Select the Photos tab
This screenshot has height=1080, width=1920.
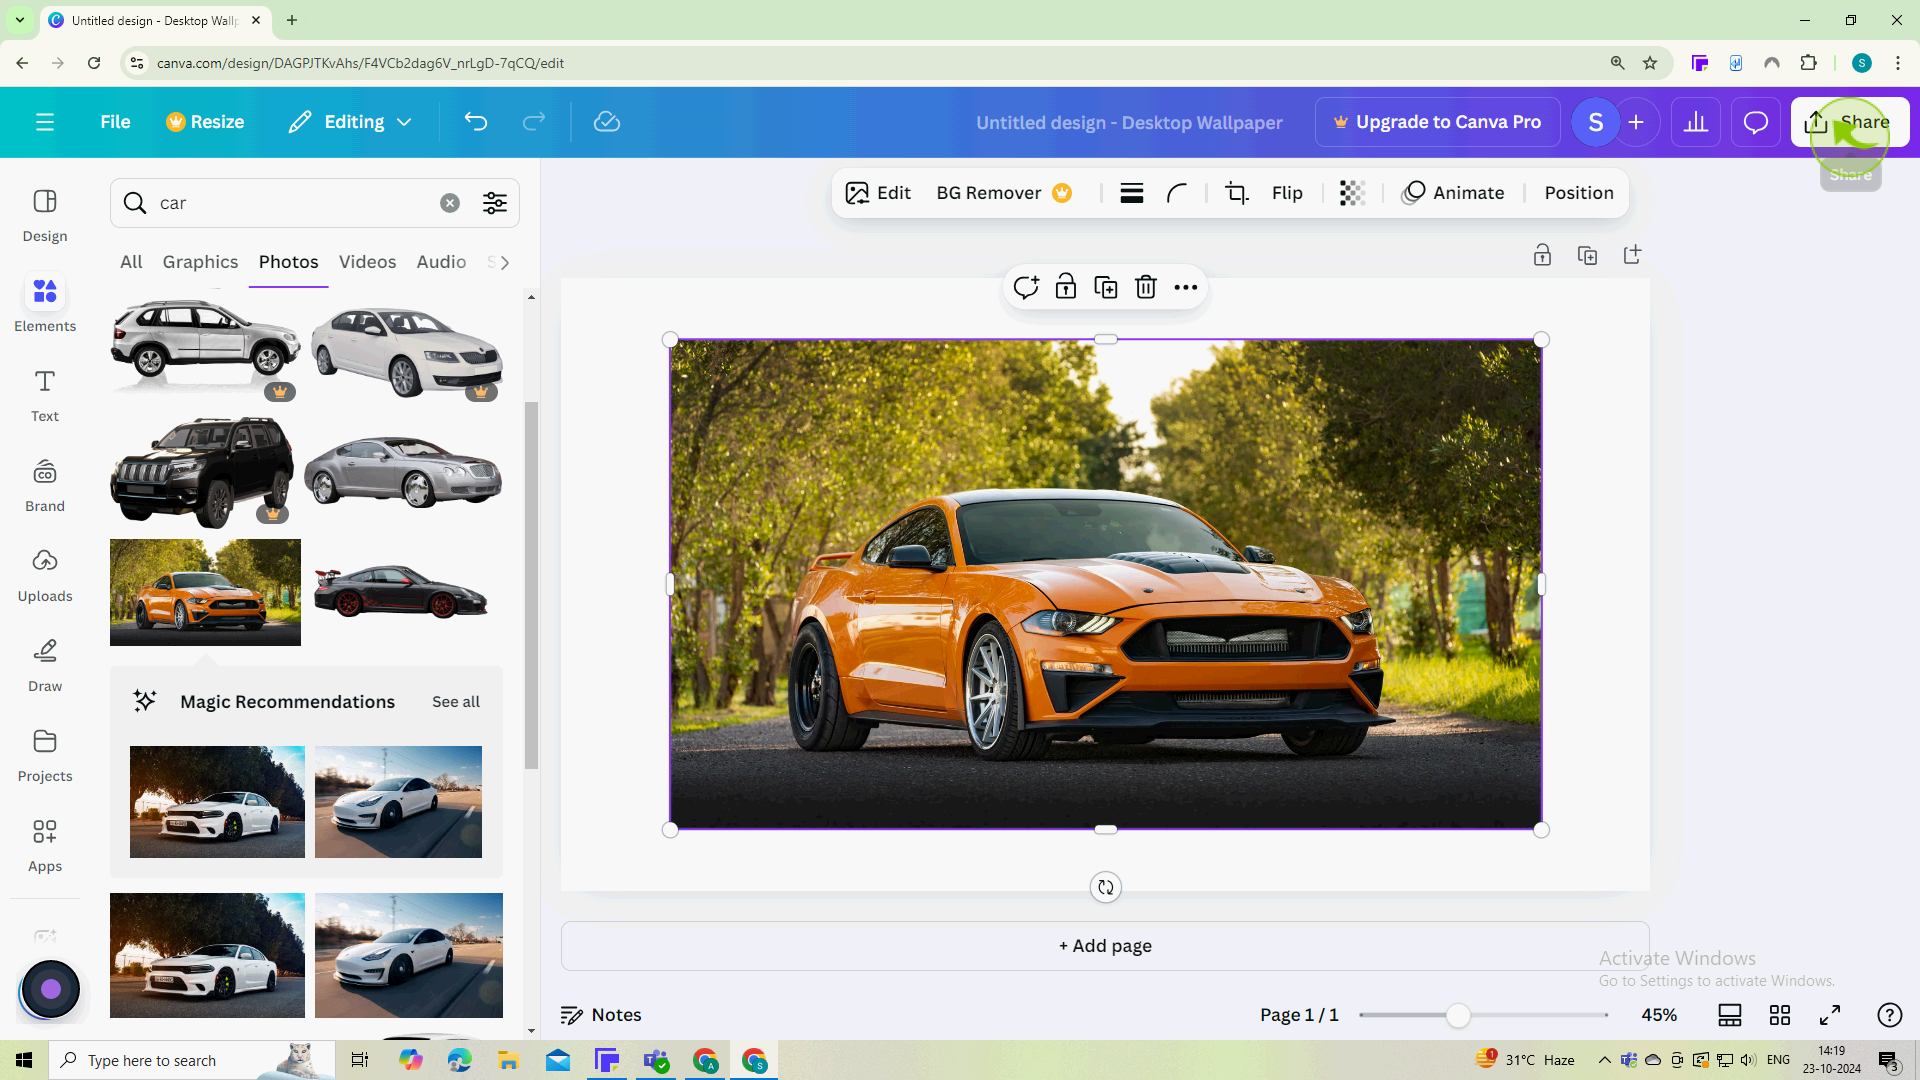tap(288, 262)
